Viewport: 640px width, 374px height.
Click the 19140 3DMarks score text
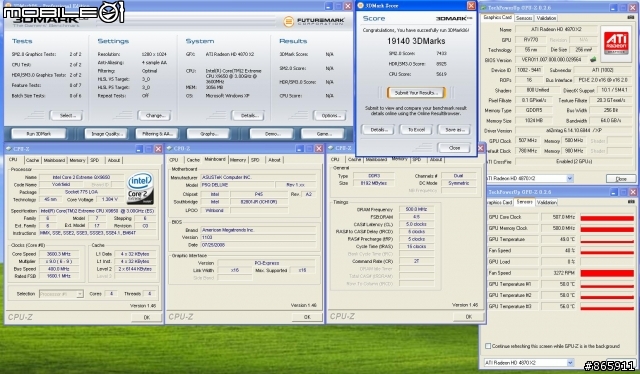(416, 41)
